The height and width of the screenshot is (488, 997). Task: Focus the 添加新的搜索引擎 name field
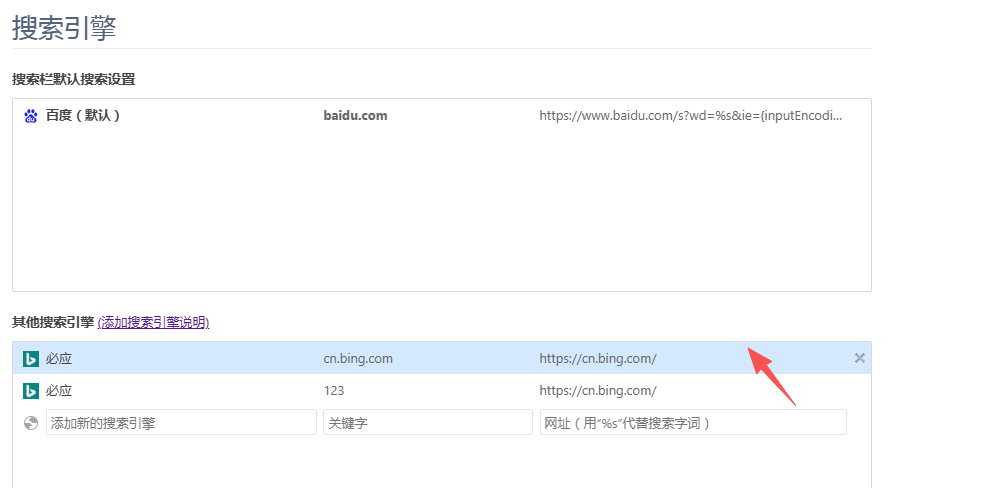click(x=181, y=422)
